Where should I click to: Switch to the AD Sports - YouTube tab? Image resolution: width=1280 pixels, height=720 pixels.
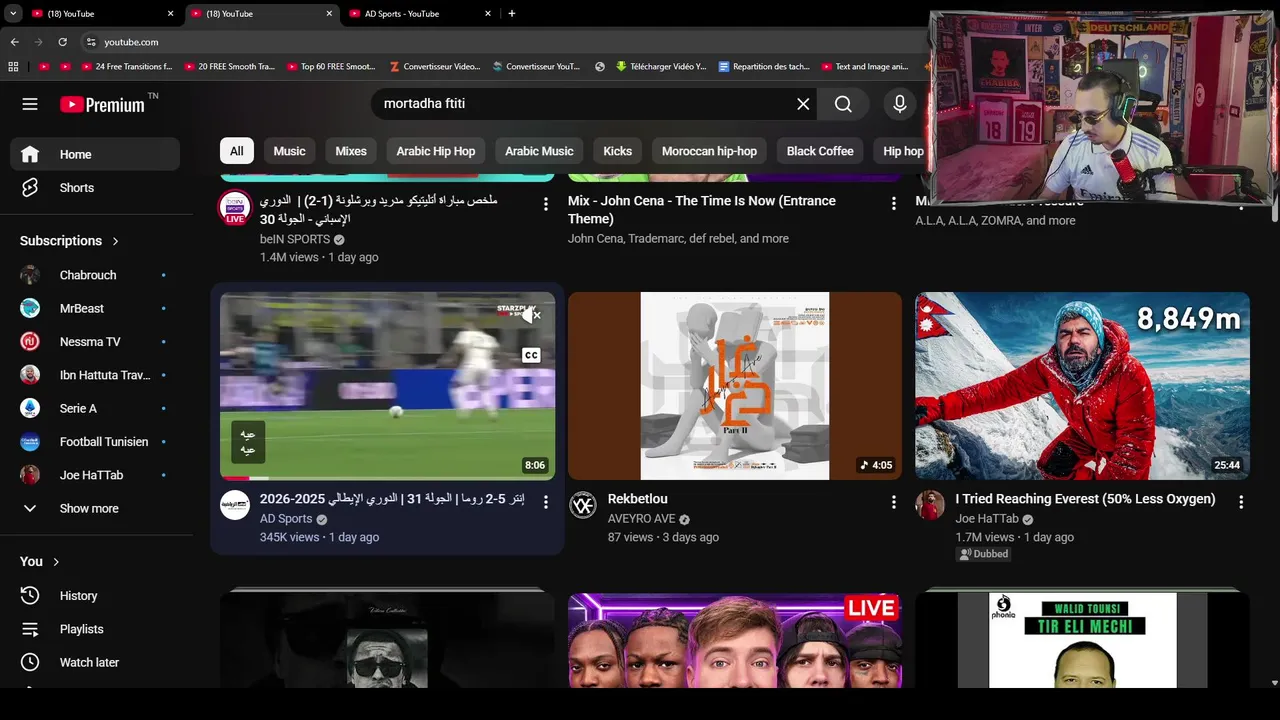pos(420,14)
